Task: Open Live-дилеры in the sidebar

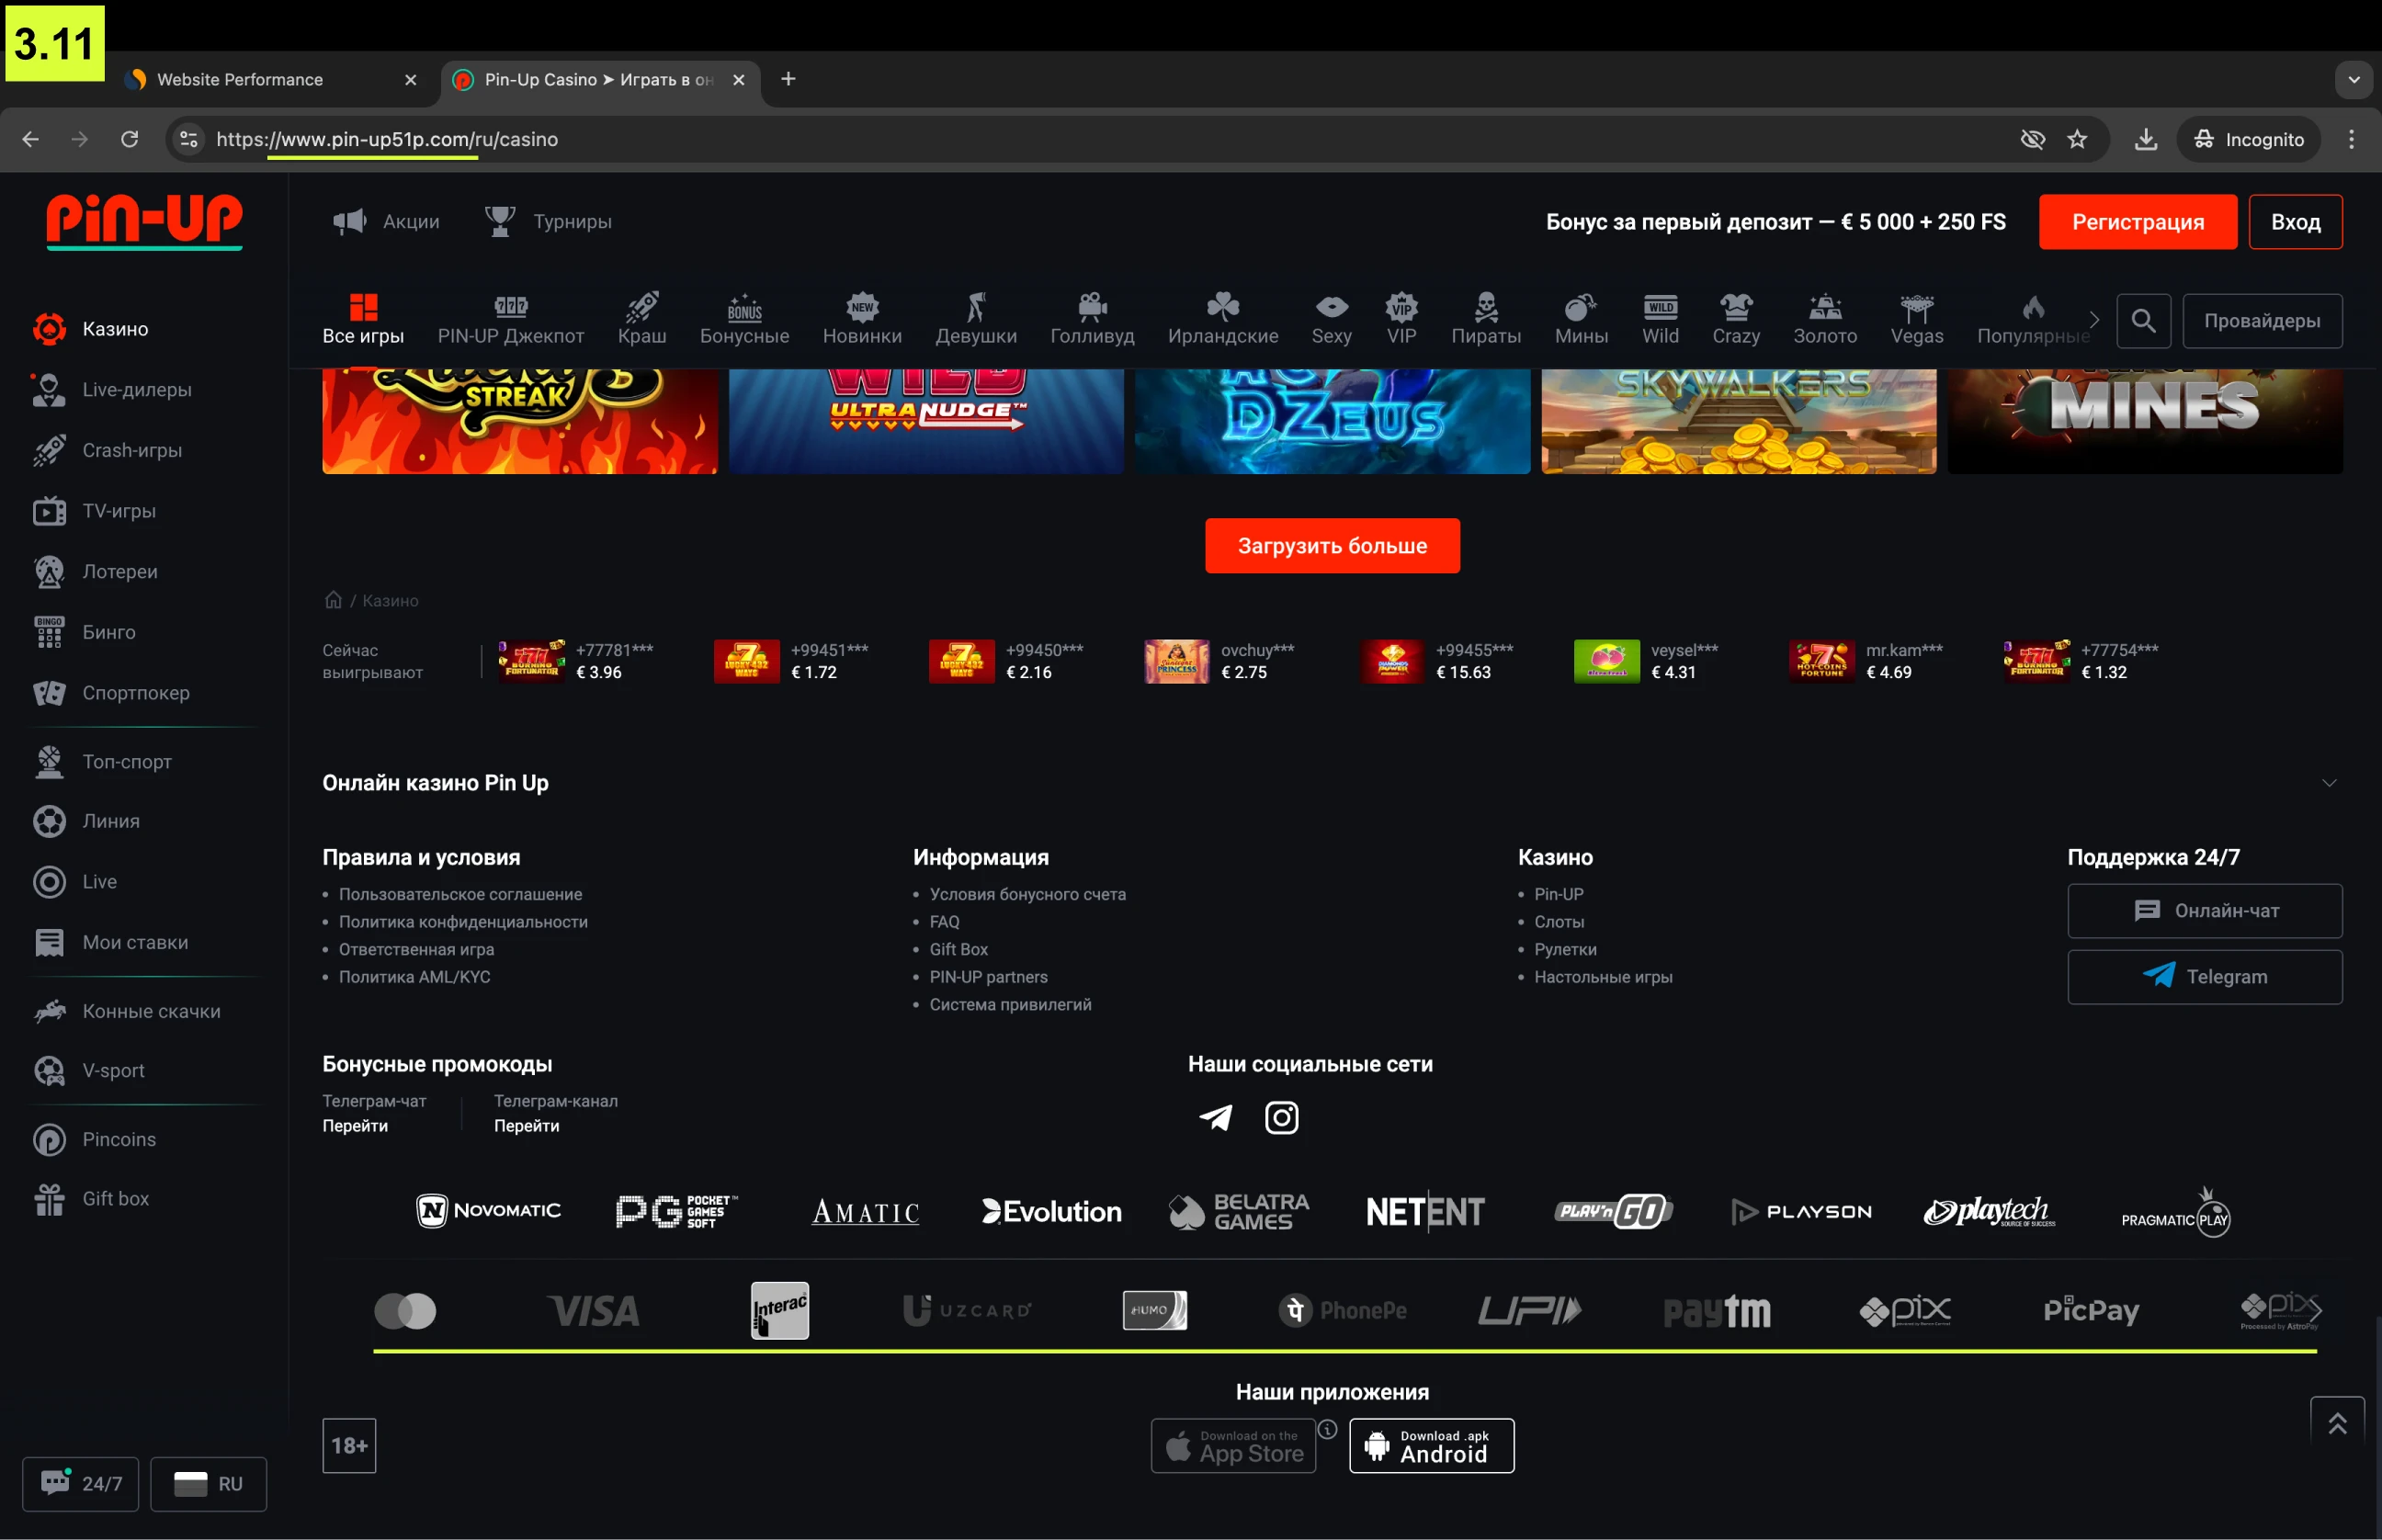Action: (x=136, y=390)
